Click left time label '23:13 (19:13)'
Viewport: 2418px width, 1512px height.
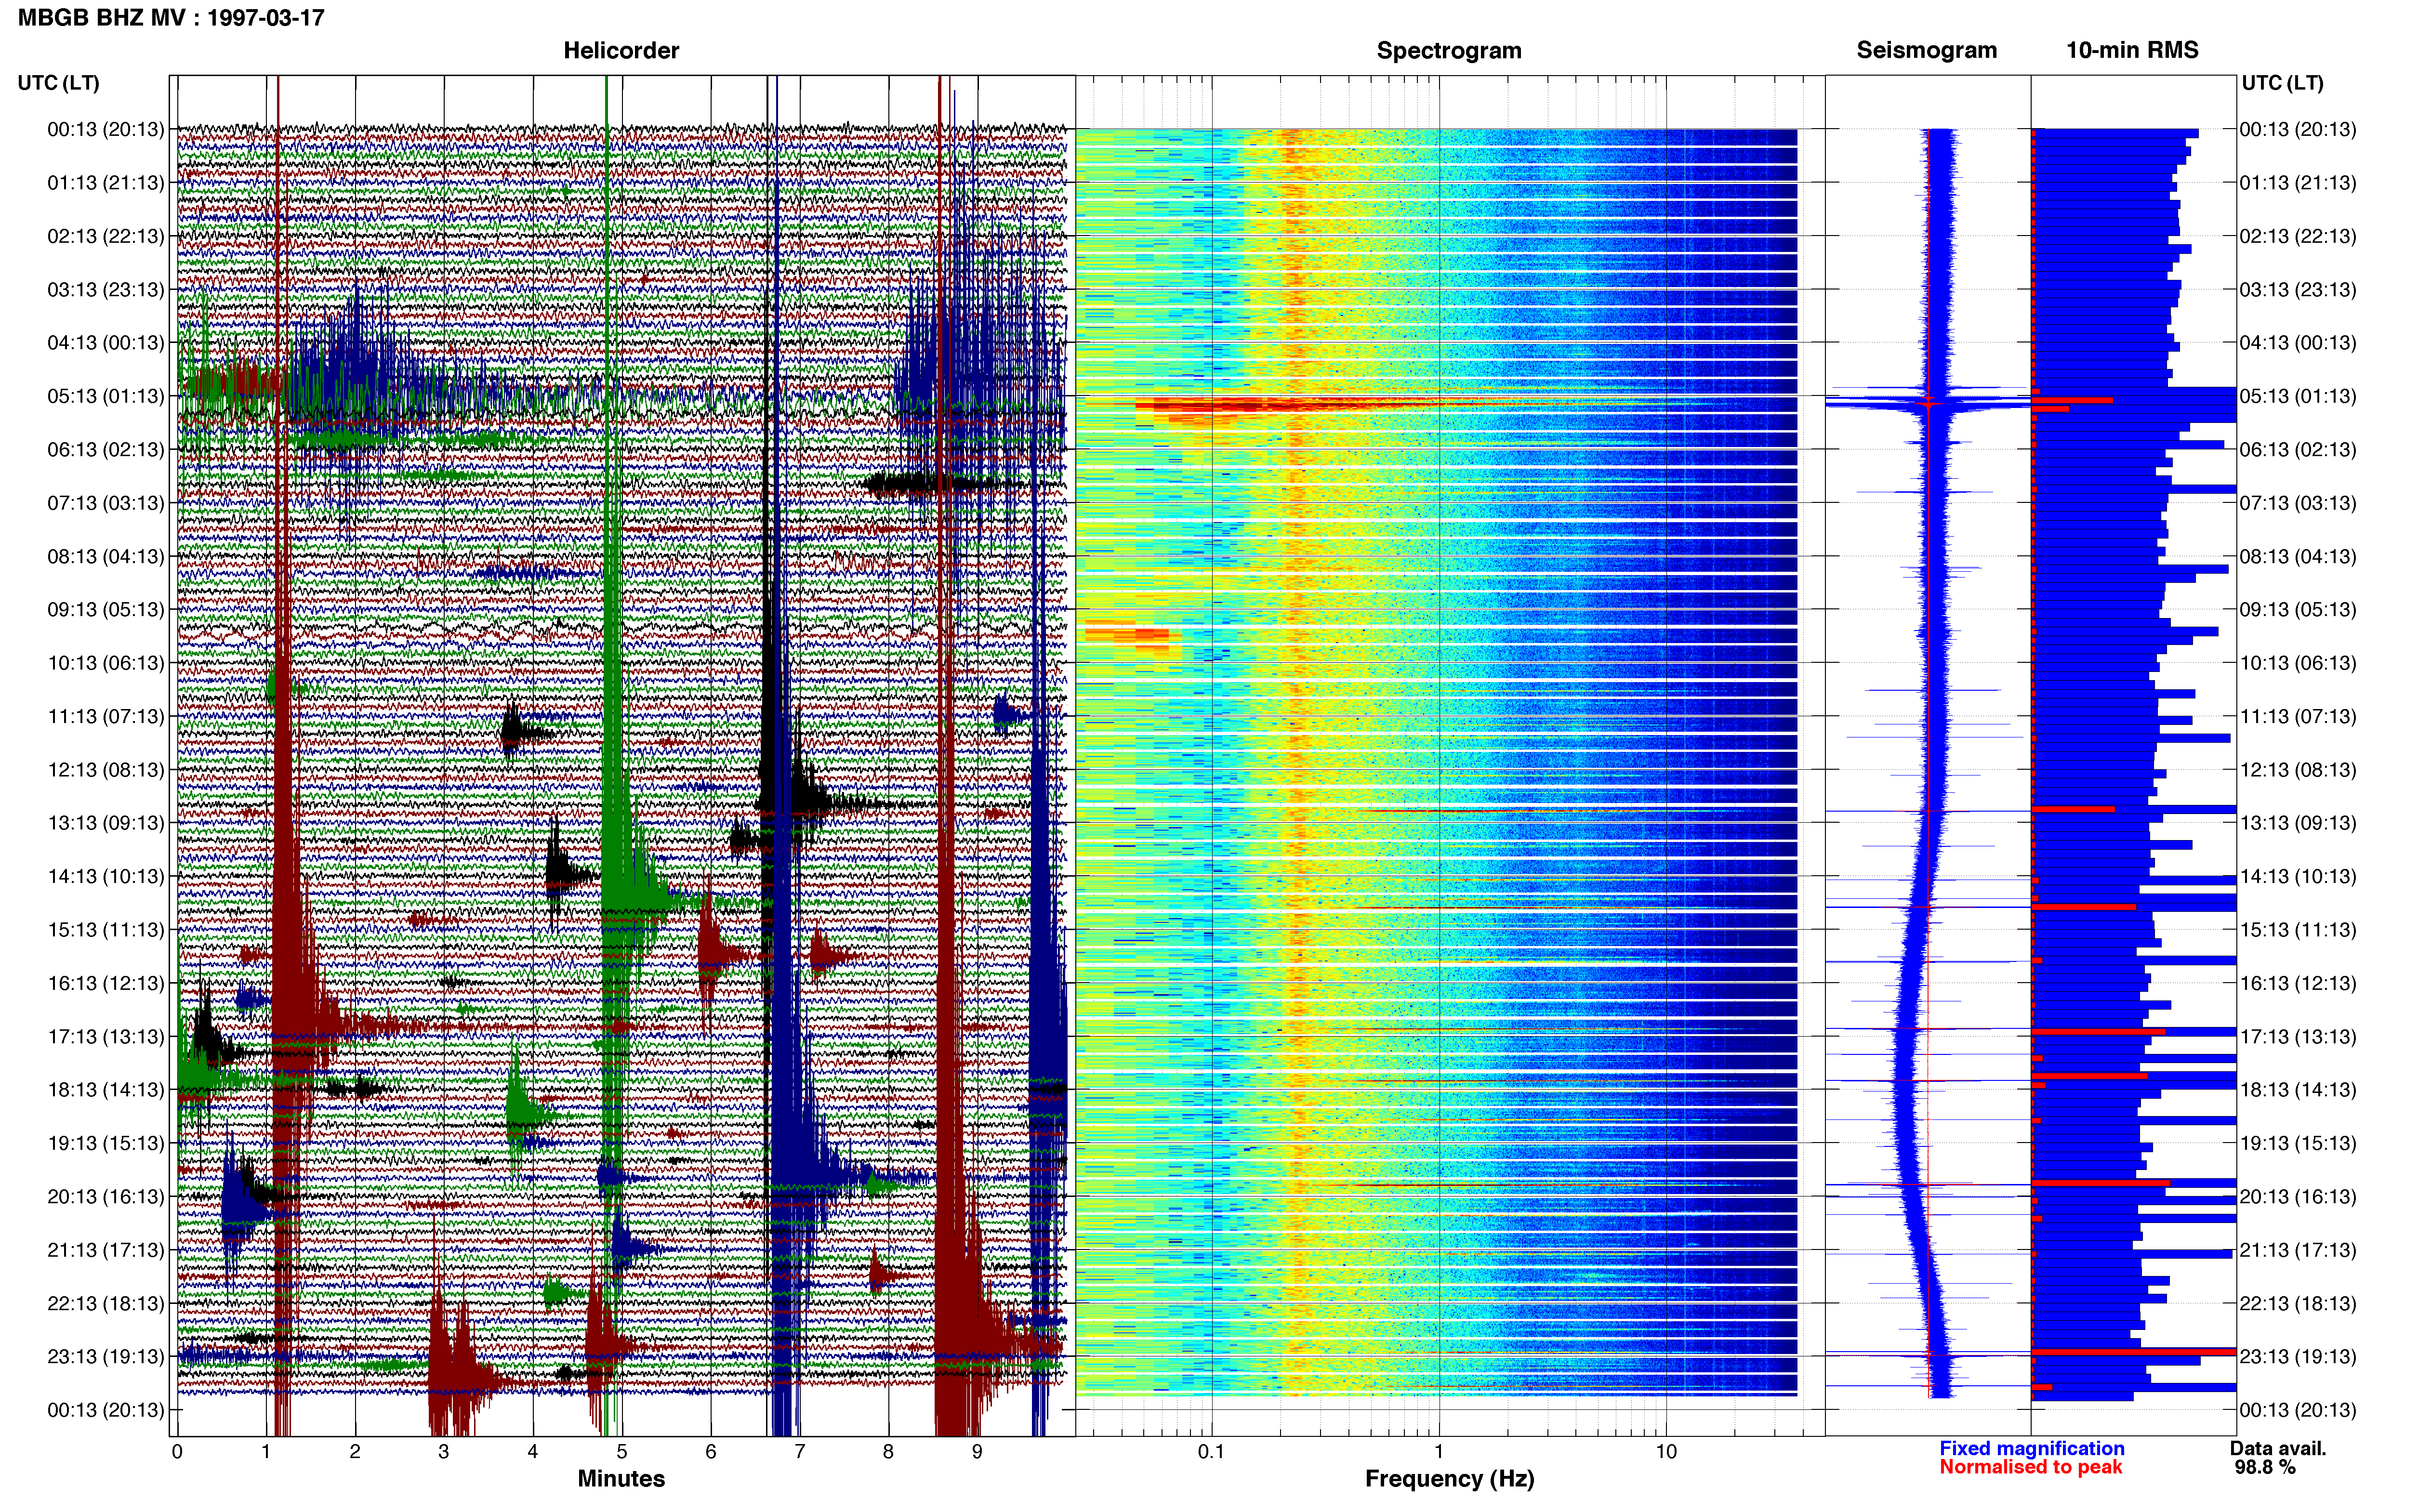click(105, 1356)
